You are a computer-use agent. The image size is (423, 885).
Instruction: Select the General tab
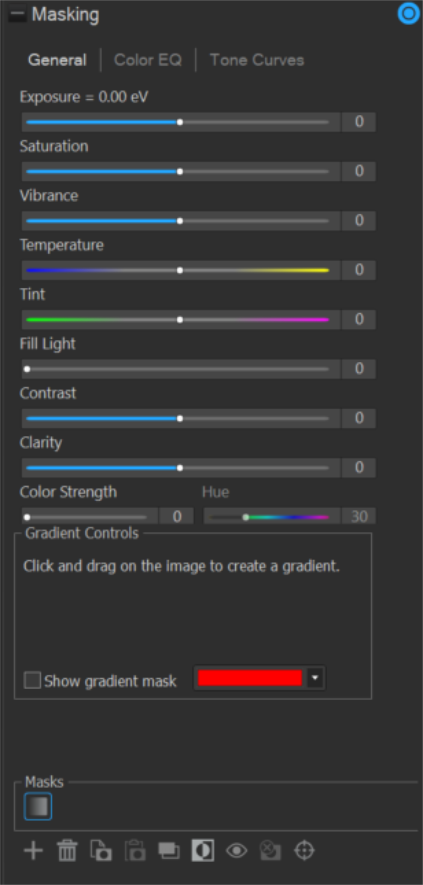(58, 60)
